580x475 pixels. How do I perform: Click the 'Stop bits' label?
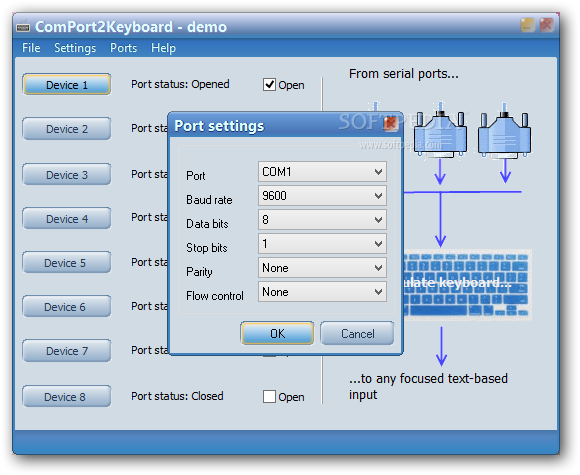coord(207,248)
